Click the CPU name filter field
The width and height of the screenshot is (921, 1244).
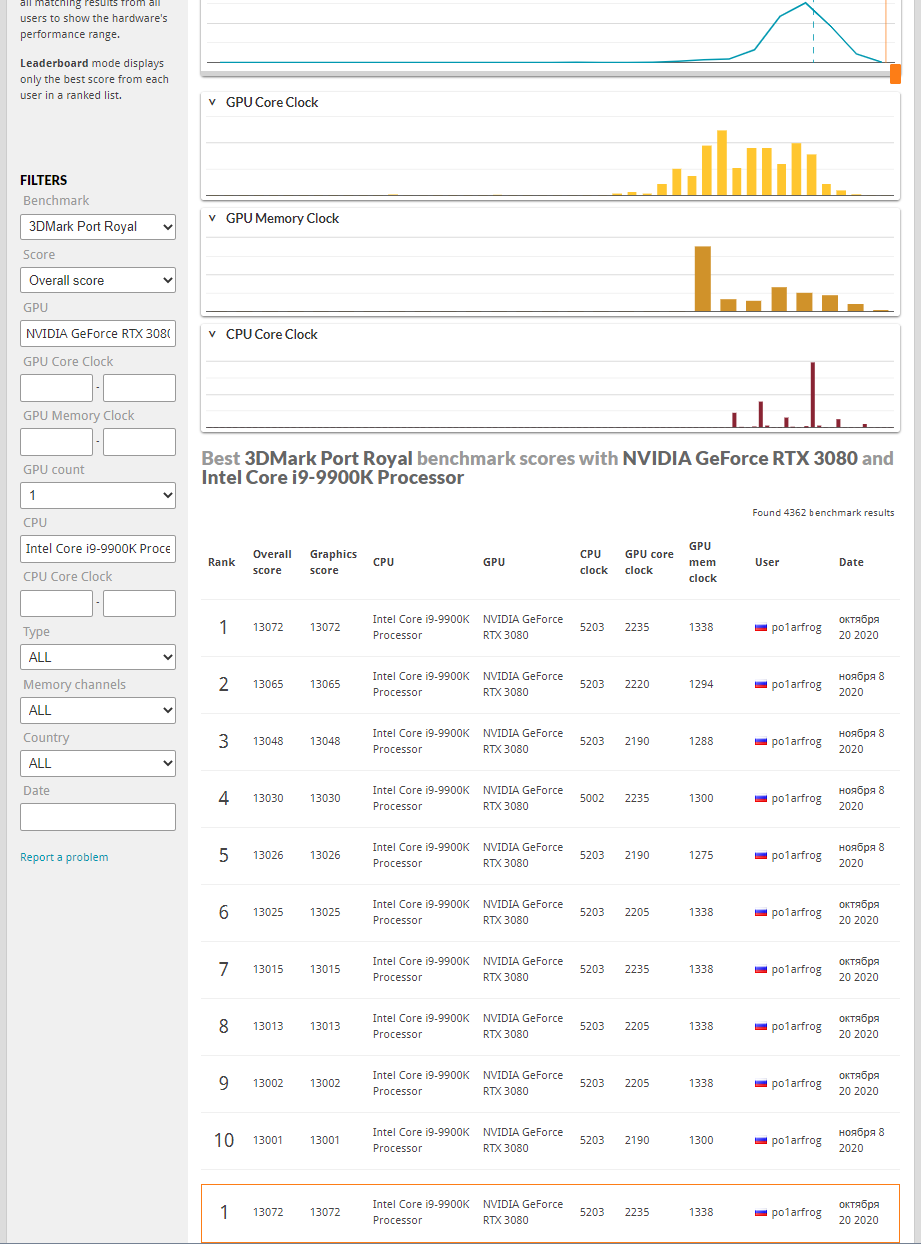tap(98, 549)
